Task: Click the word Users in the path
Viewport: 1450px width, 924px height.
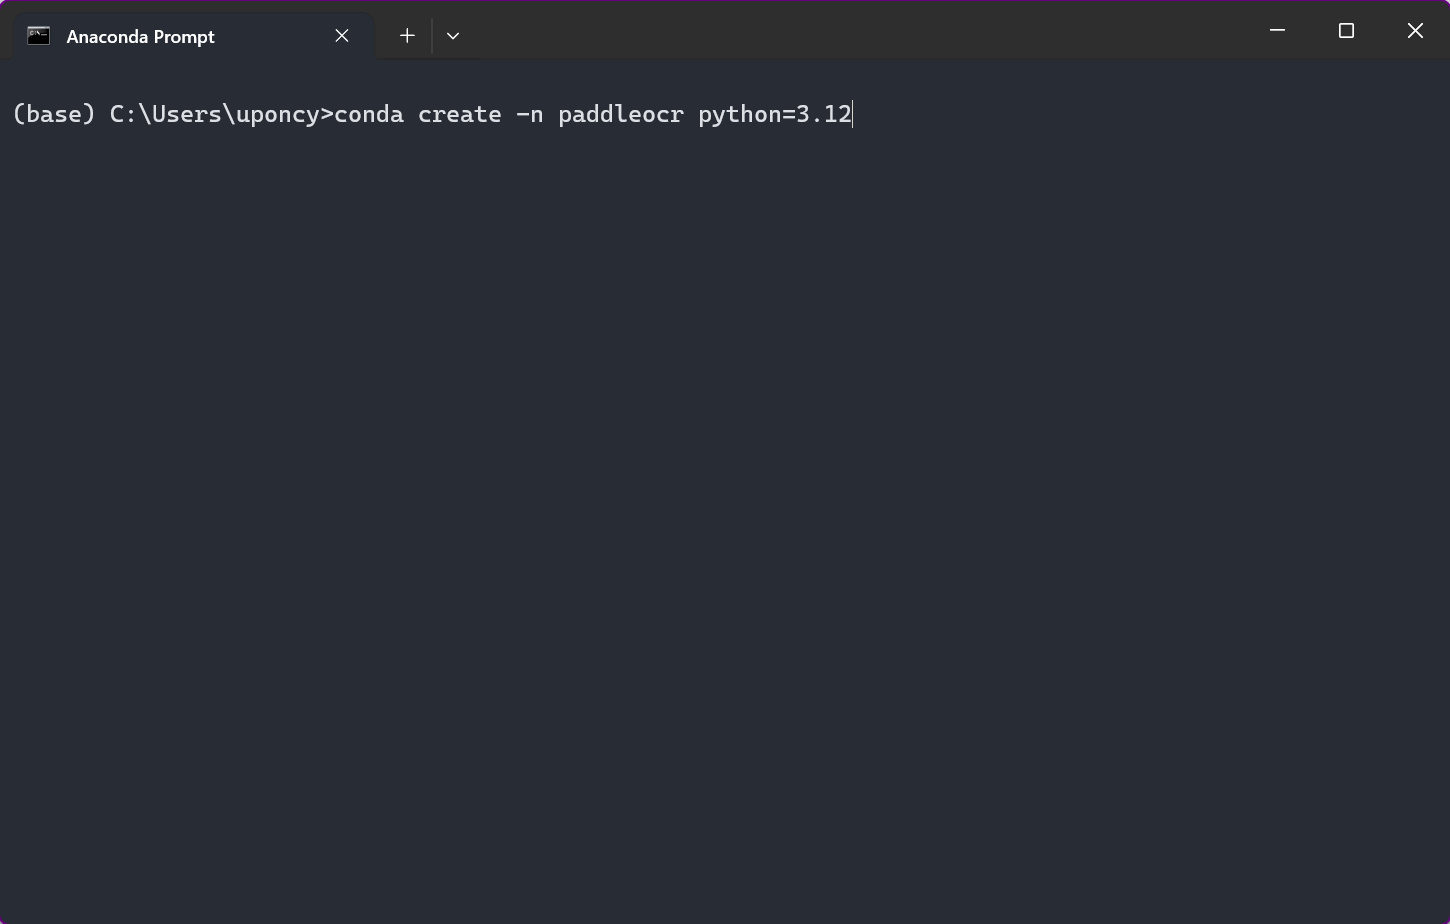Action: [193, 115]
